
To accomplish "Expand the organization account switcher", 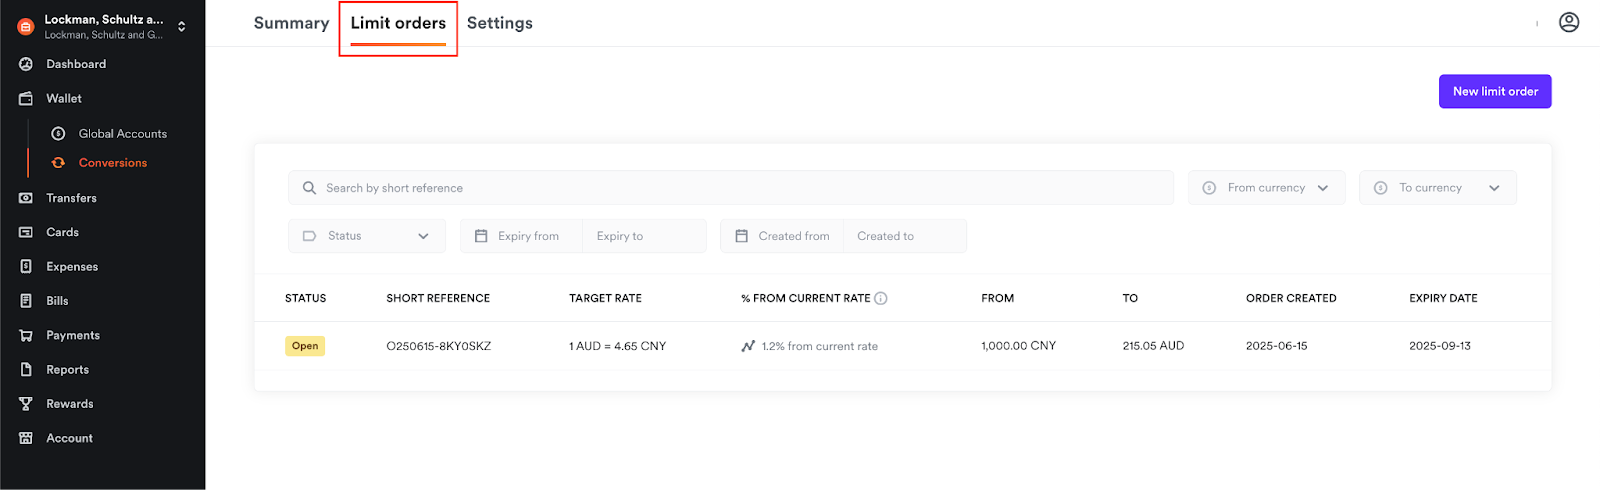I will click(x=181, y=27).
